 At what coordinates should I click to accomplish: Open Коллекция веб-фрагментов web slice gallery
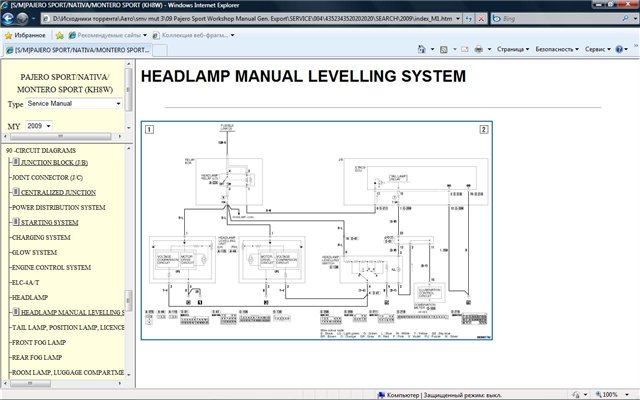coord(193,36)
